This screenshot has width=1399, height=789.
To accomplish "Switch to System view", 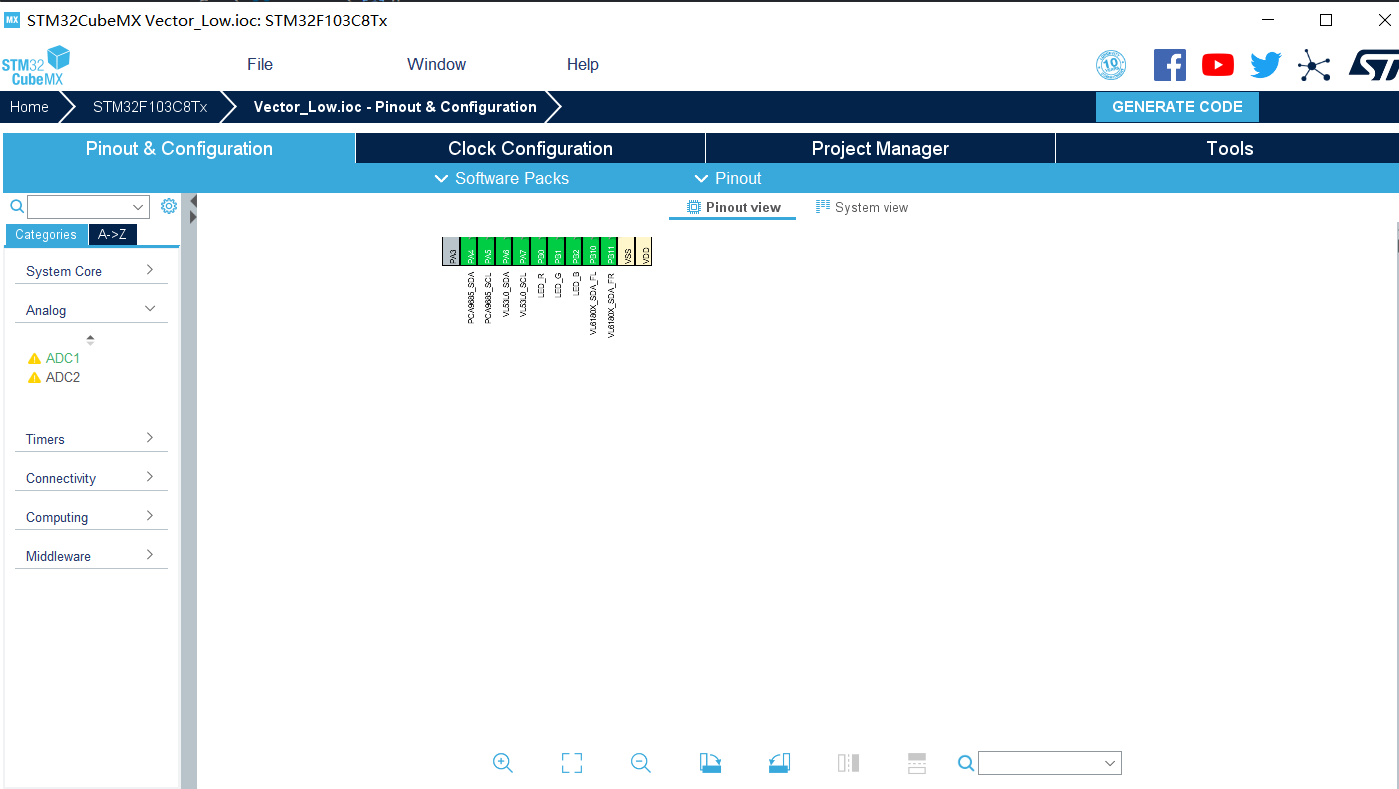I will (x=861, y=207).
